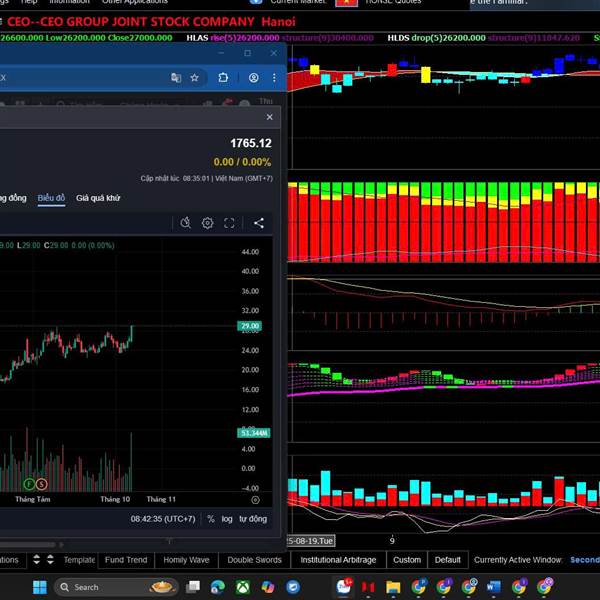Open the red trading app icon on taskbar

(368, 587)
